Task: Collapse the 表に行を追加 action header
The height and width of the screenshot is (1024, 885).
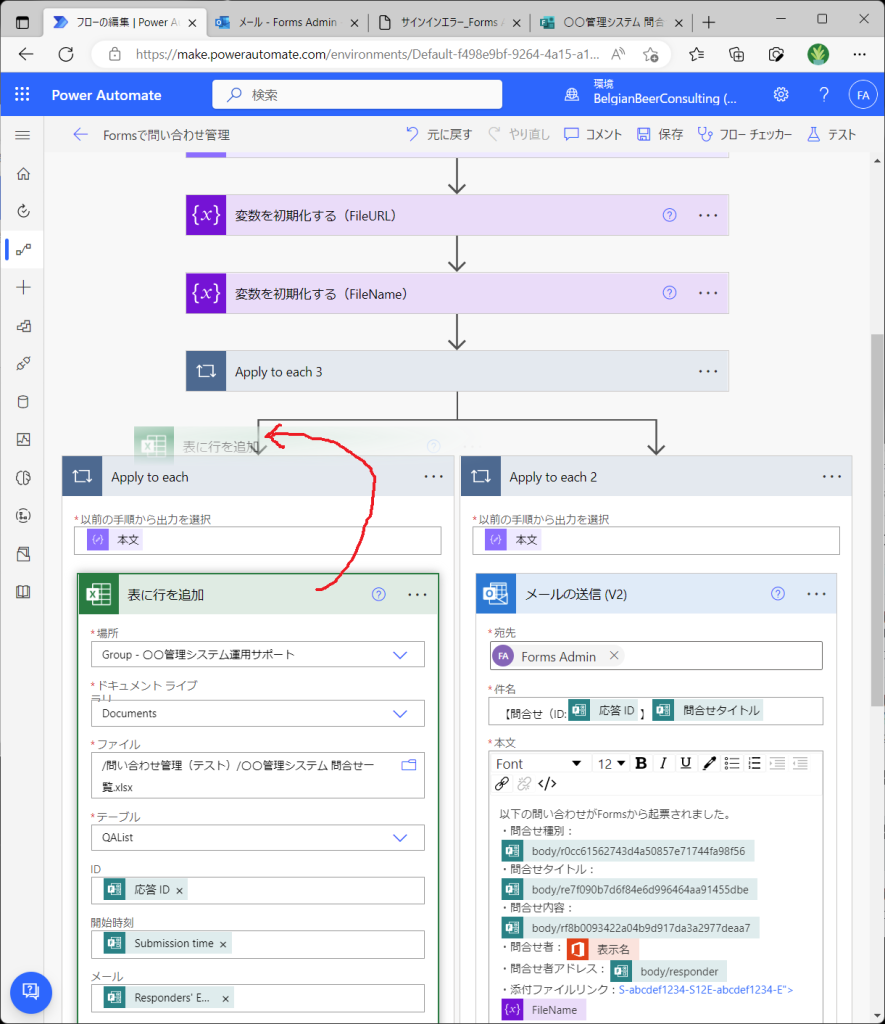Action: click(x=258, y=594)
